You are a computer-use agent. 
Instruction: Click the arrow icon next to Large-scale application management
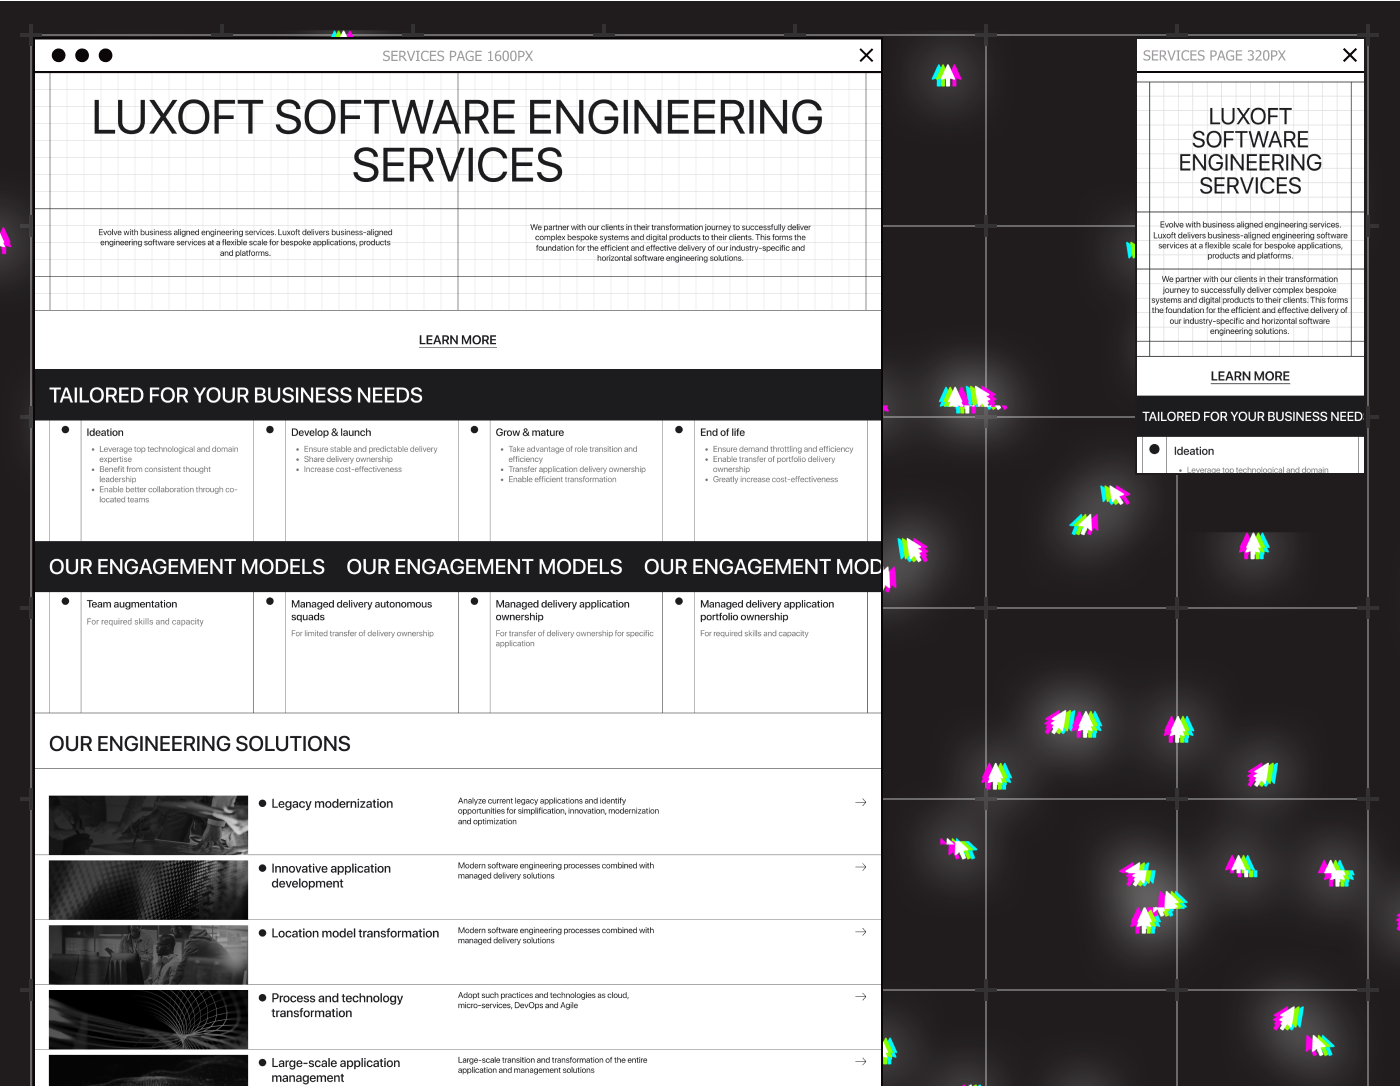(861, 1061)
